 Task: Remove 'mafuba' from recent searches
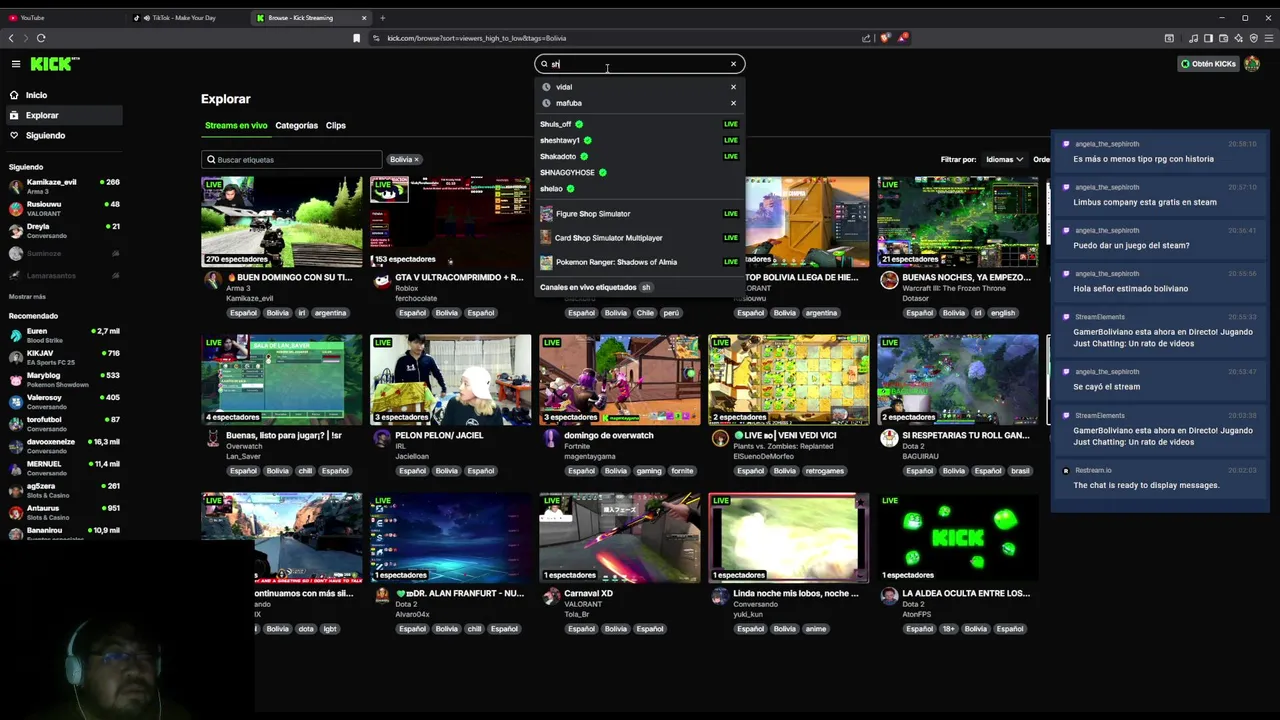coord(733,103)
